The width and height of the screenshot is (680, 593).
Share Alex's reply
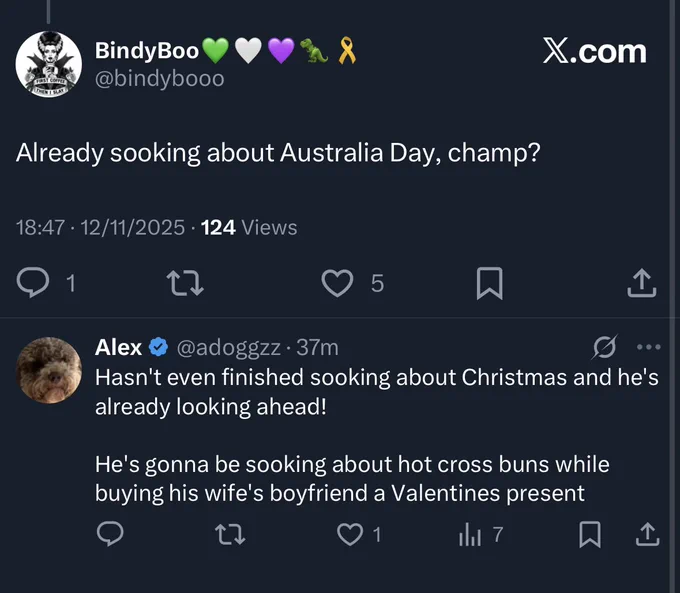(x=647, y=534)
